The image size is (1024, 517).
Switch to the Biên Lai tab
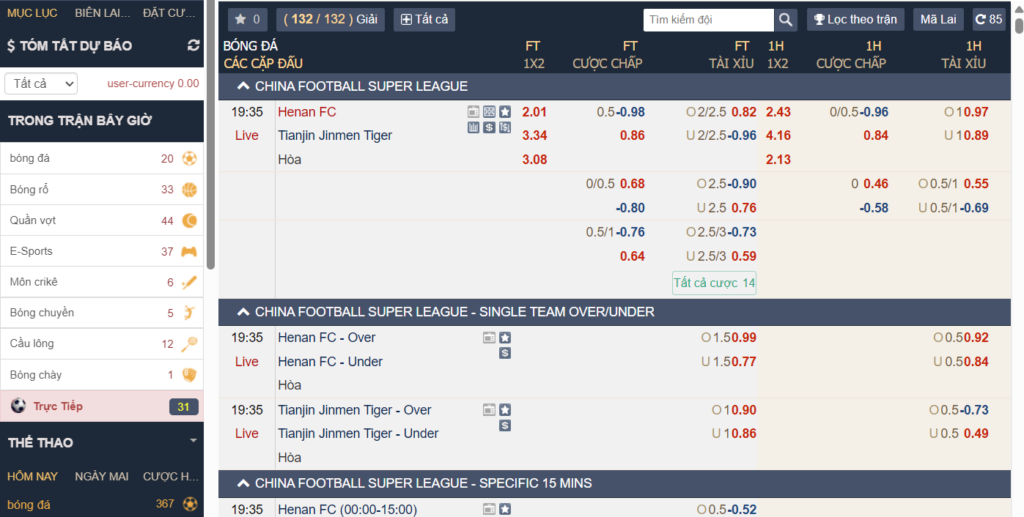tap(103, 12)
